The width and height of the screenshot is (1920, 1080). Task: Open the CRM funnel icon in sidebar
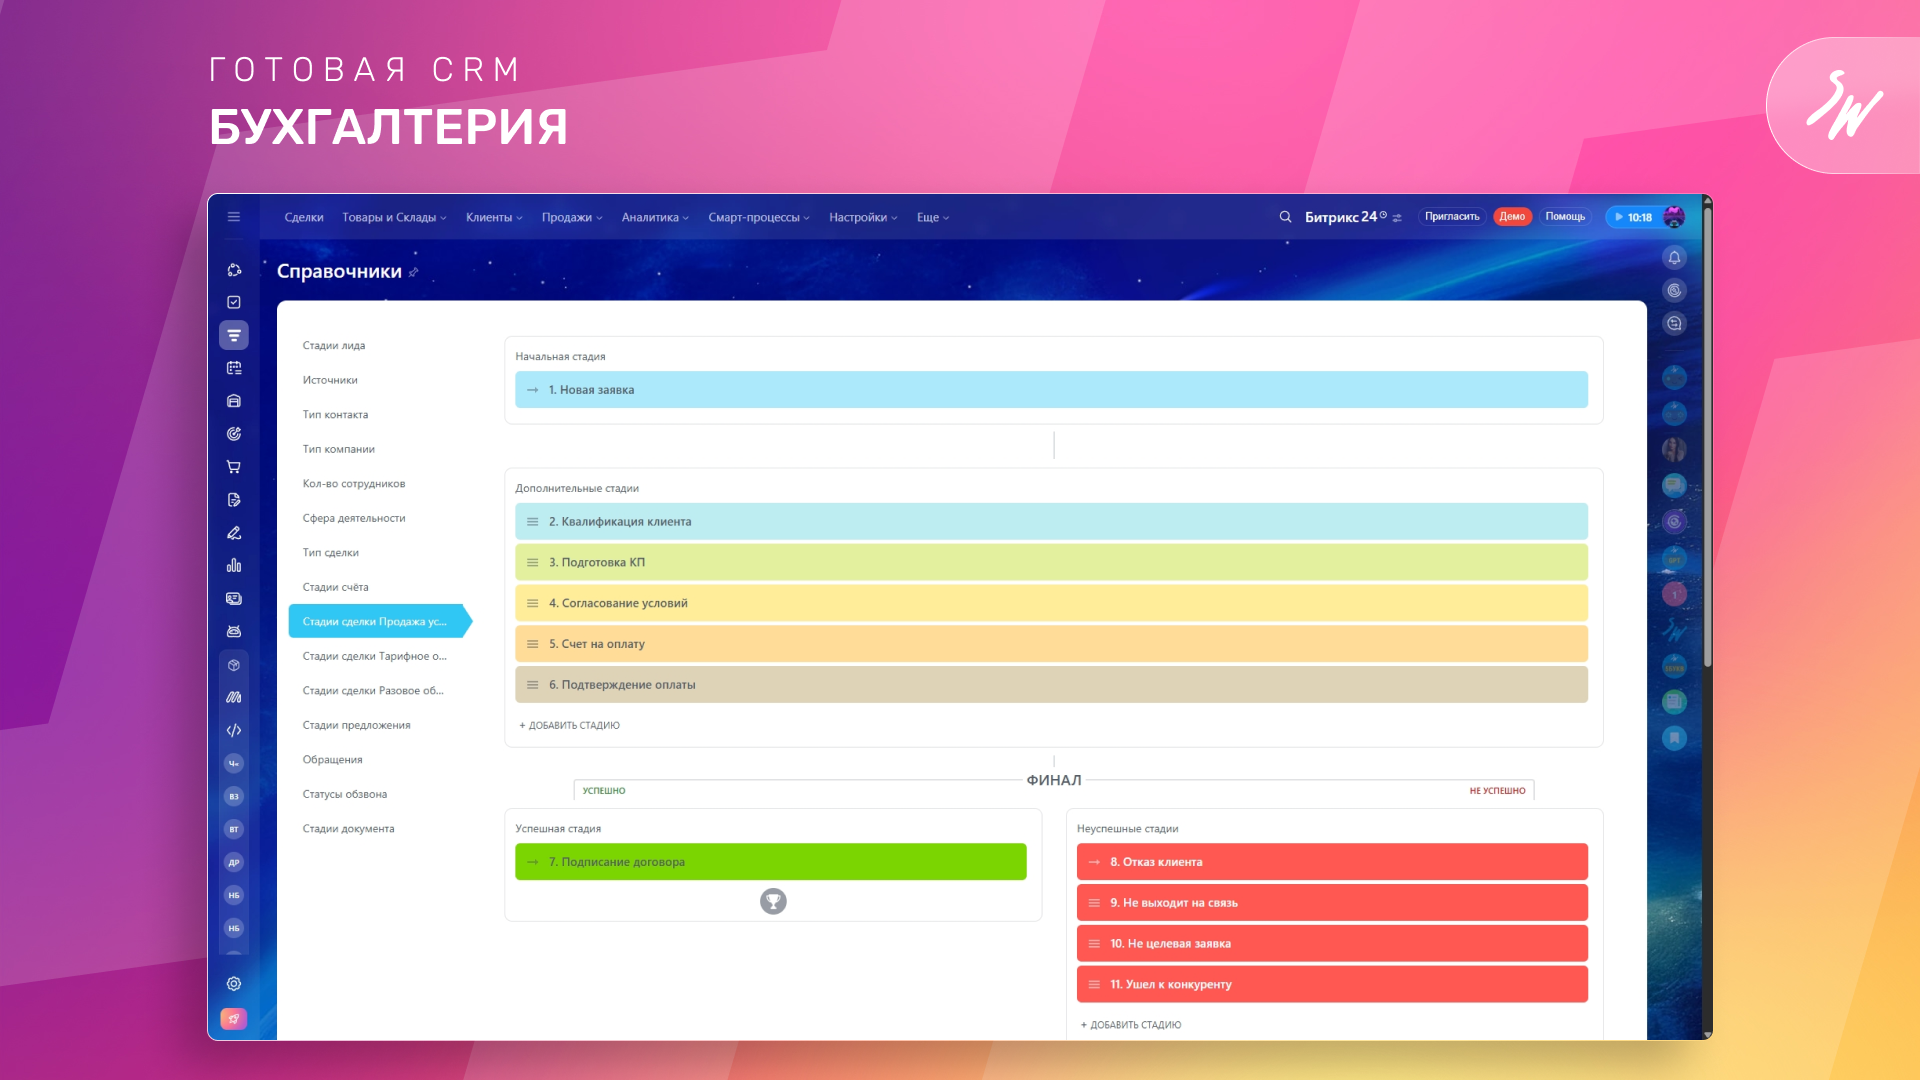pos(234,335)
